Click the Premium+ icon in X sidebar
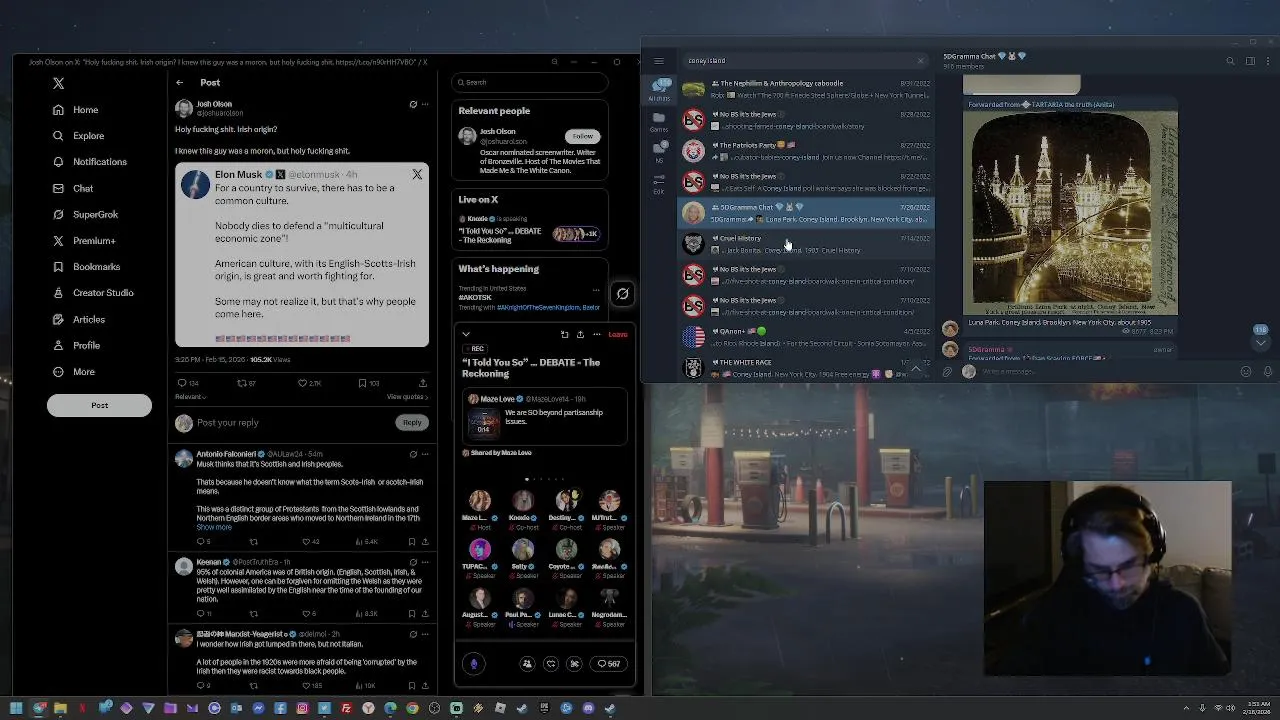 (x=58, y=241)
